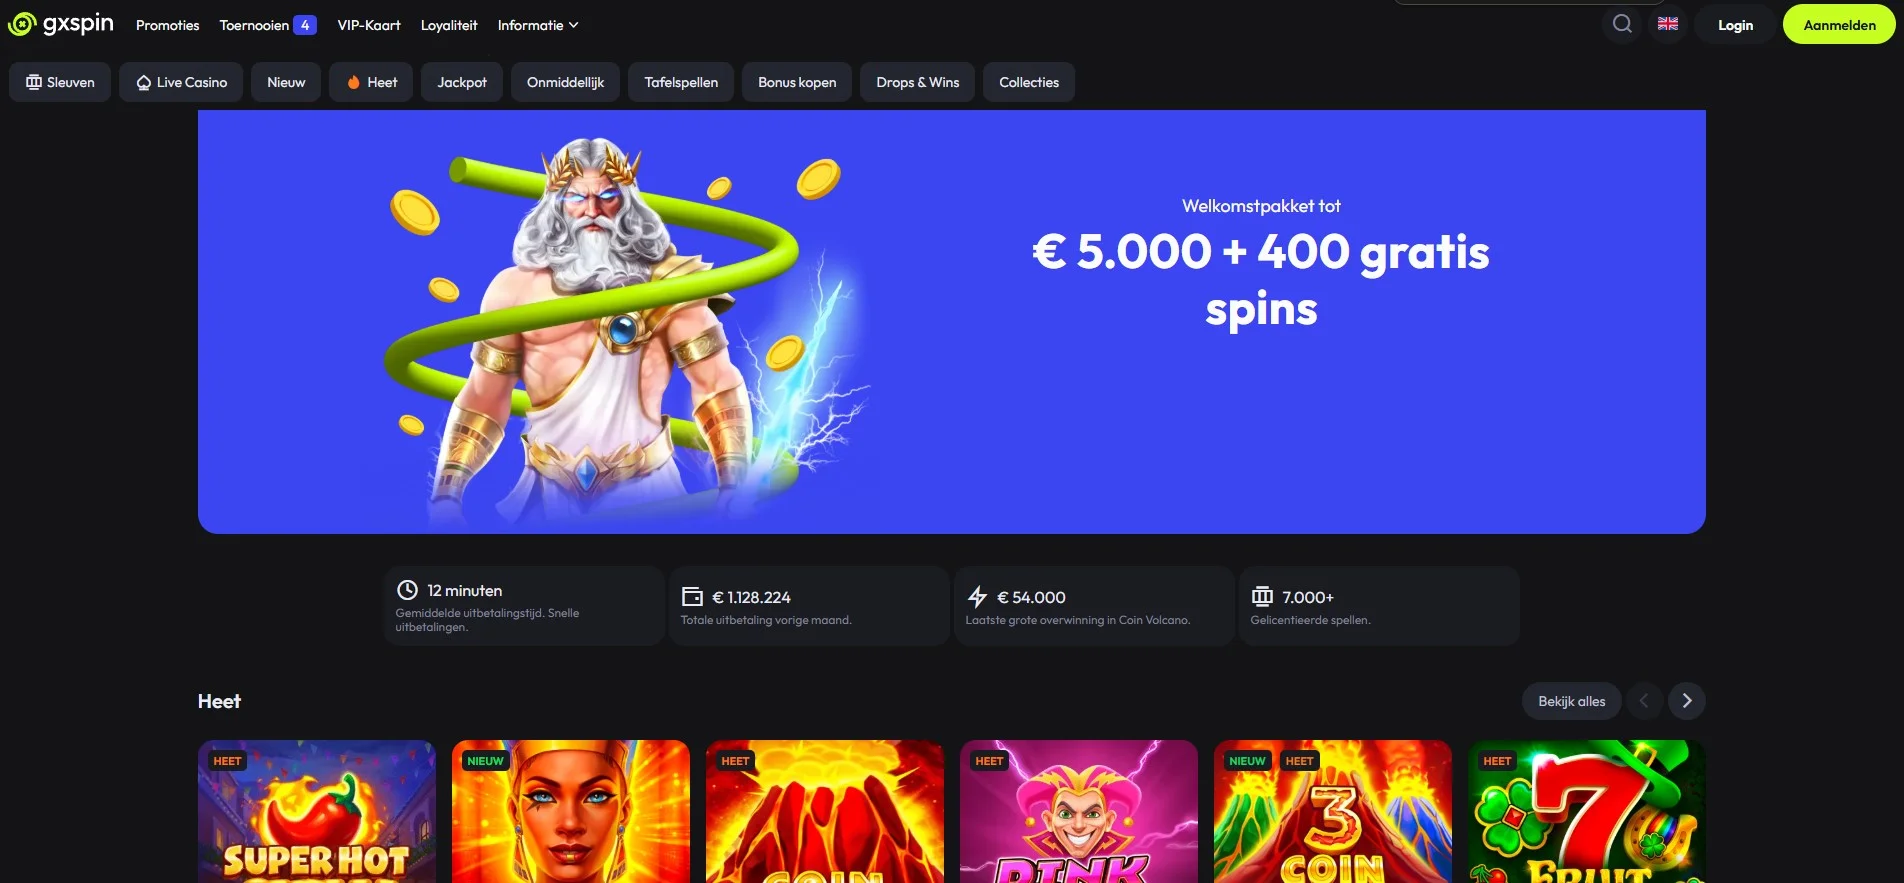Click the slot icon beside 7.000+
This screenshot has width=1904, height=883.
pos(1262,597)
